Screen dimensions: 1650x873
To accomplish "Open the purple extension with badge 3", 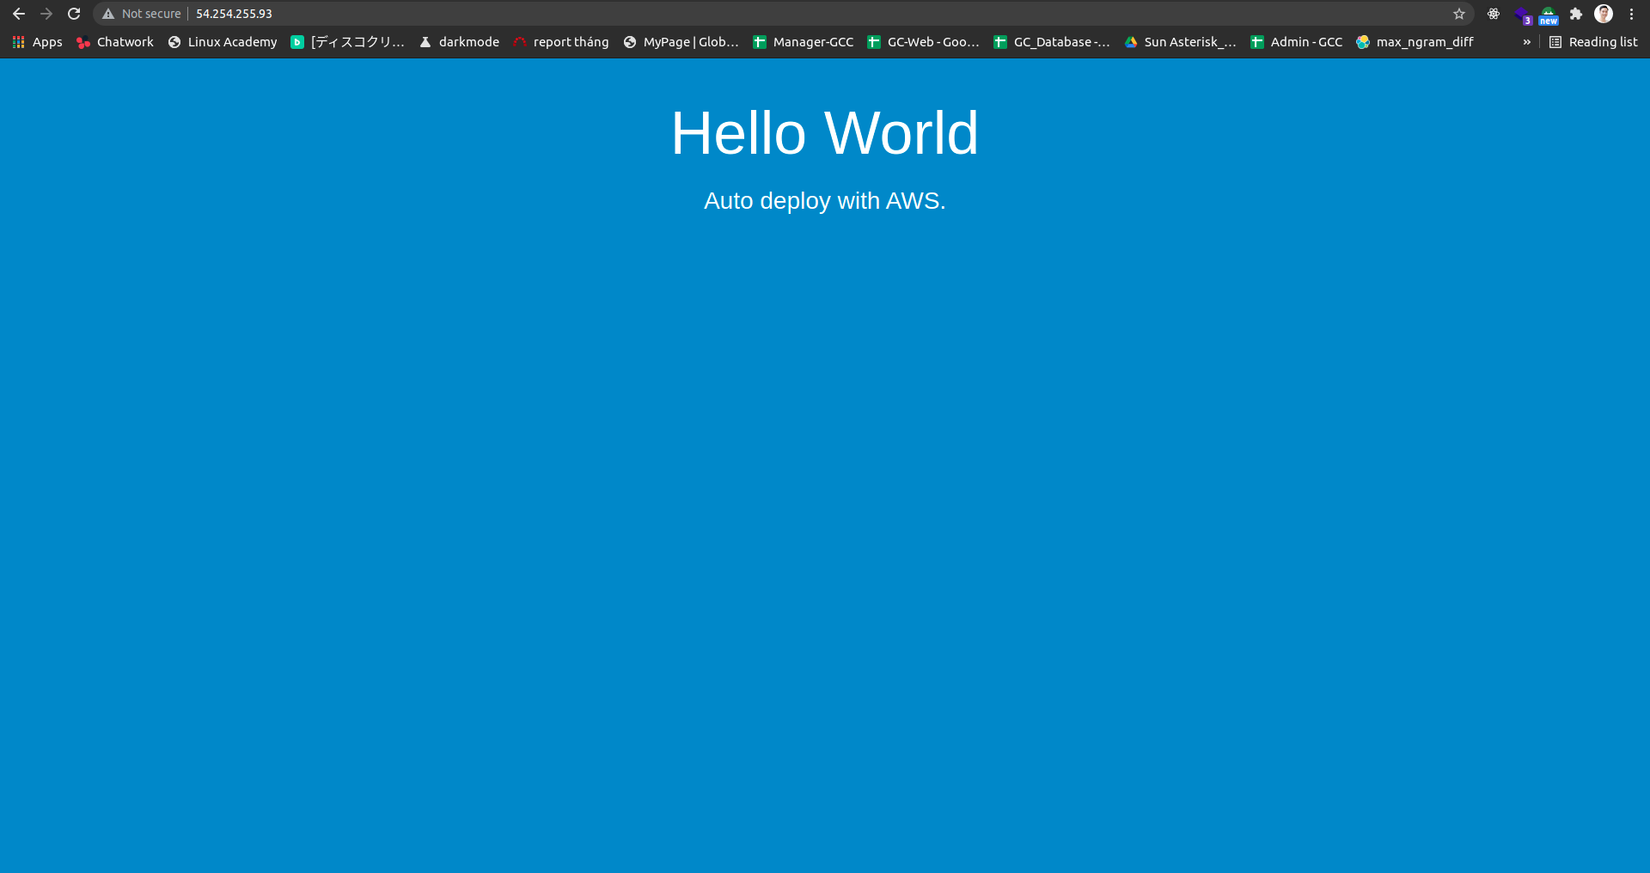I will 1522,15.
